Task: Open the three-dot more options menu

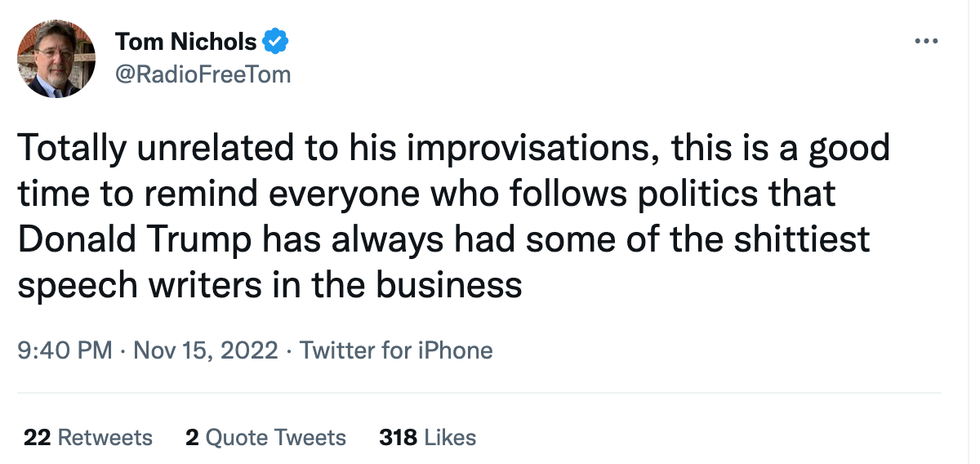Action: point(926,41)
